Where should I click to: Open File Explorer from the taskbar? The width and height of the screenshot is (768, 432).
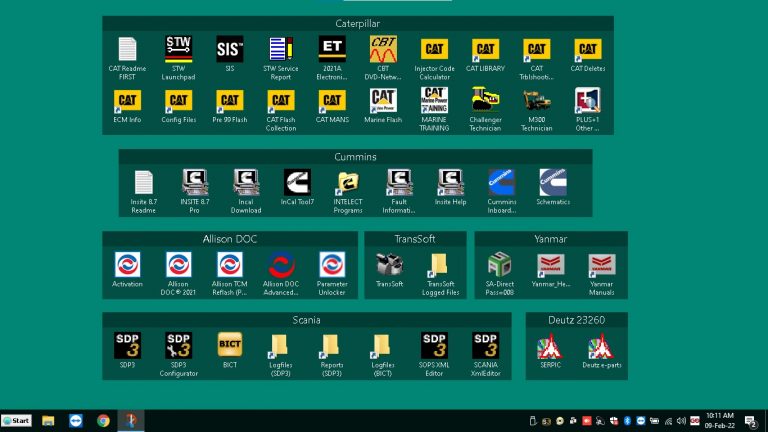(48, 421)
